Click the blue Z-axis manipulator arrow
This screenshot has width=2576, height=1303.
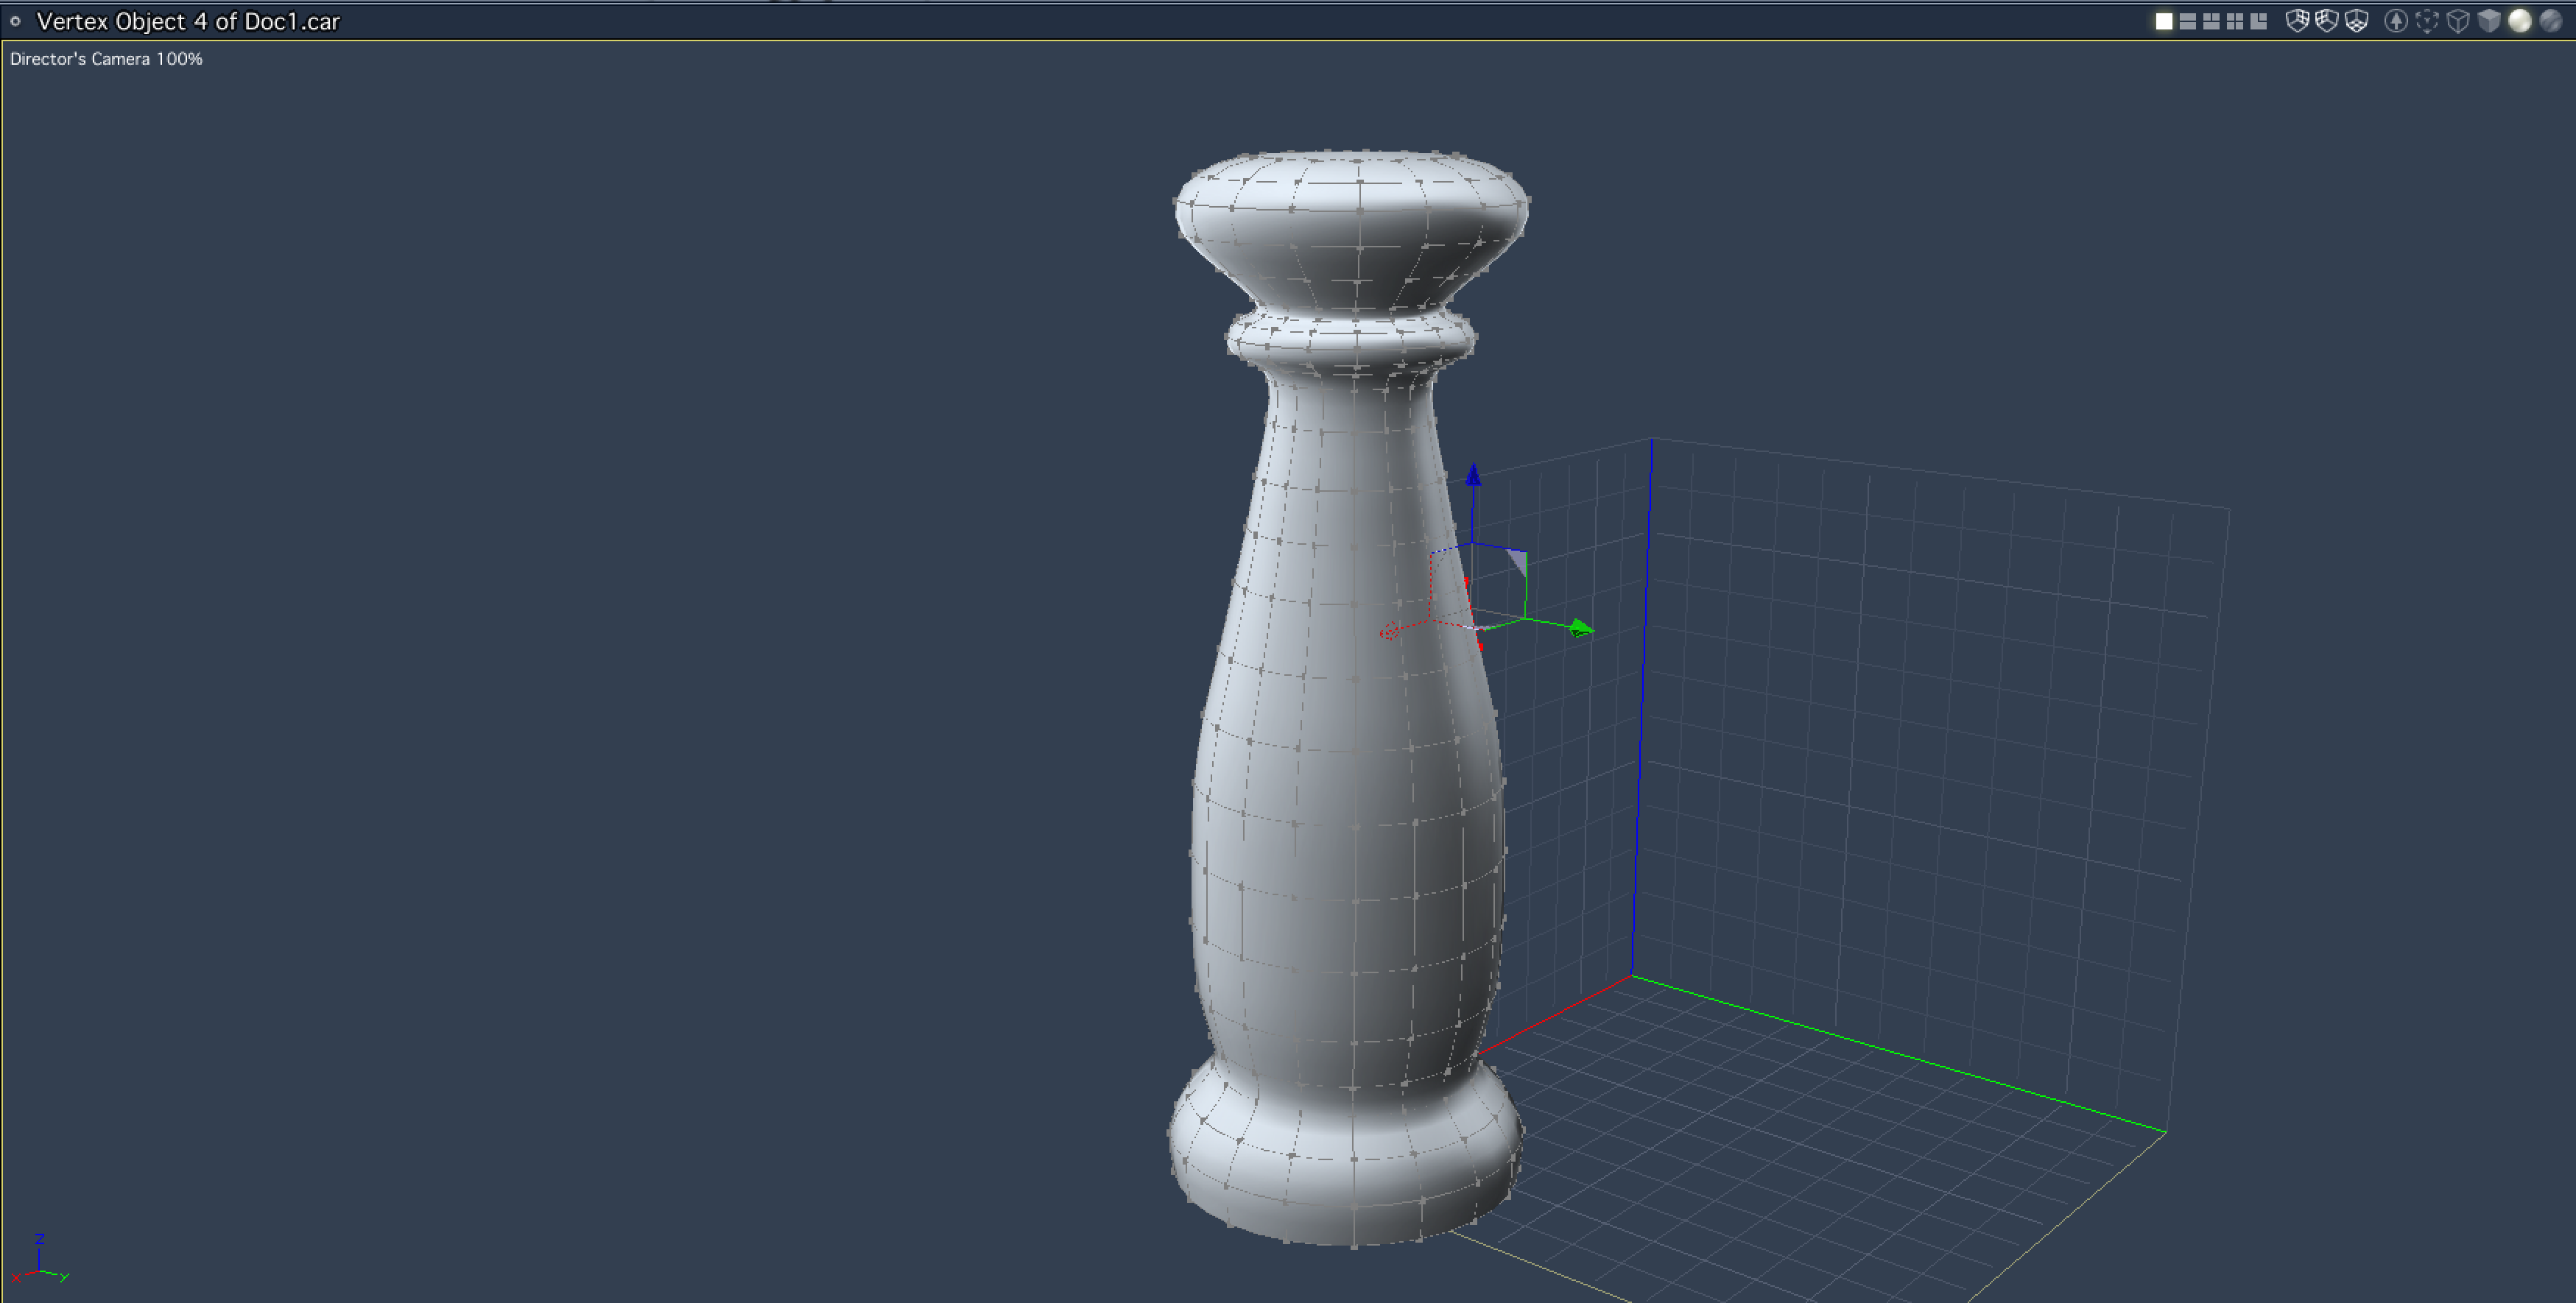click(1473, 476)
